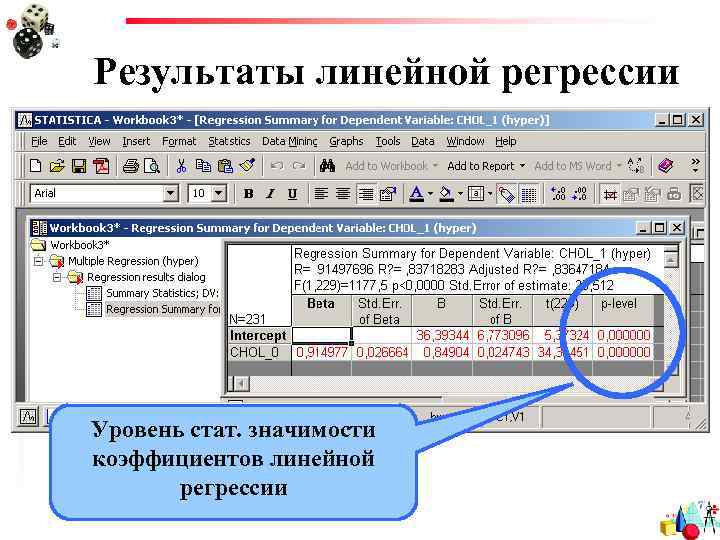Click the A-to-B replace icon
Screen dimensions: 720x540
pos(636,166)
